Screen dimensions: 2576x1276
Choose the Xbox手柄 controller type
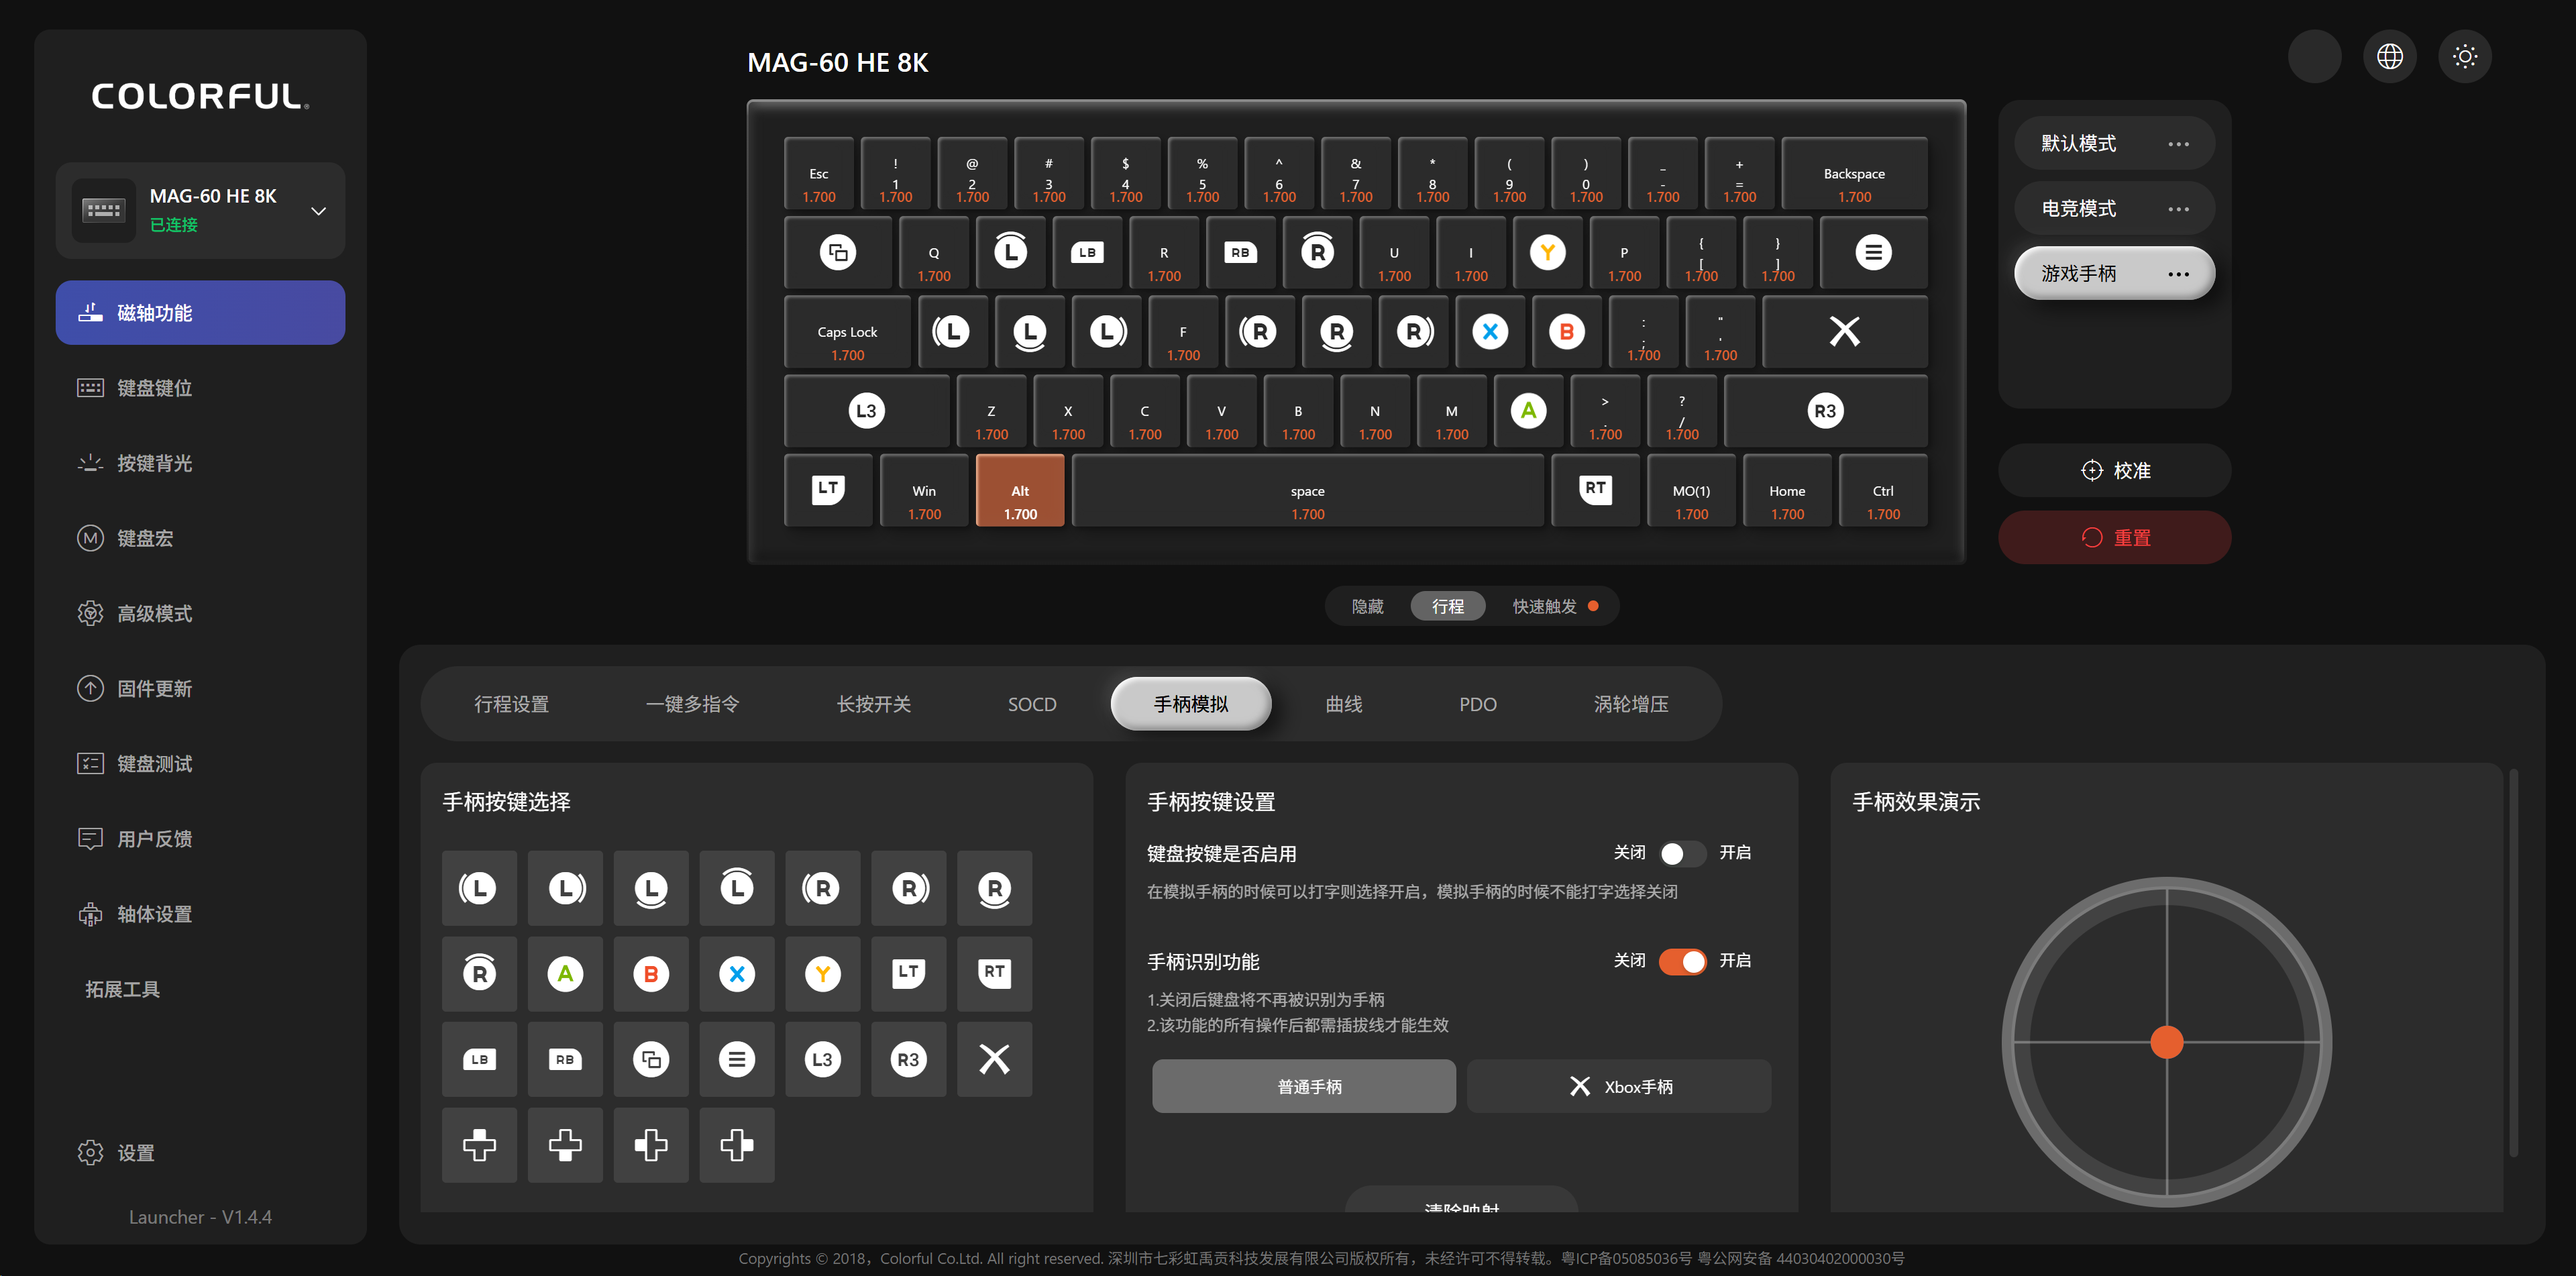point(1619,1087)
